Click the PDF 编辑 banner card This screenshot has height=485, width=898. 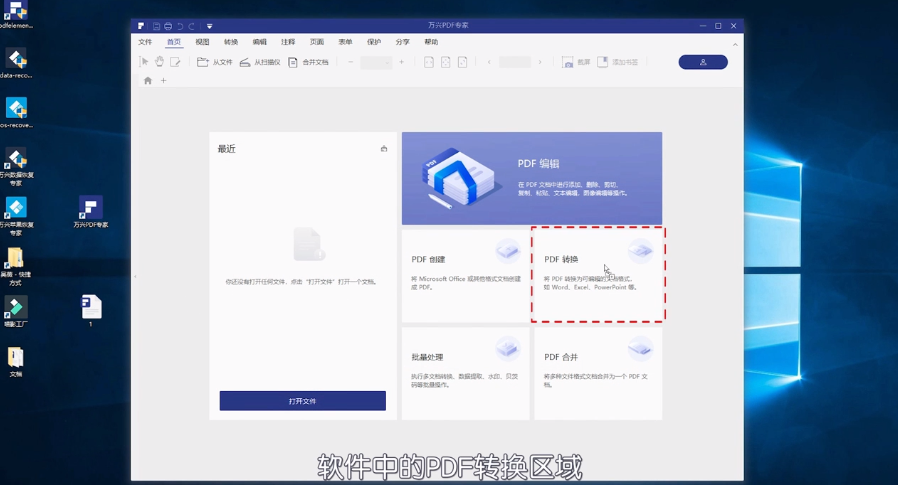(x=532, y=178)
